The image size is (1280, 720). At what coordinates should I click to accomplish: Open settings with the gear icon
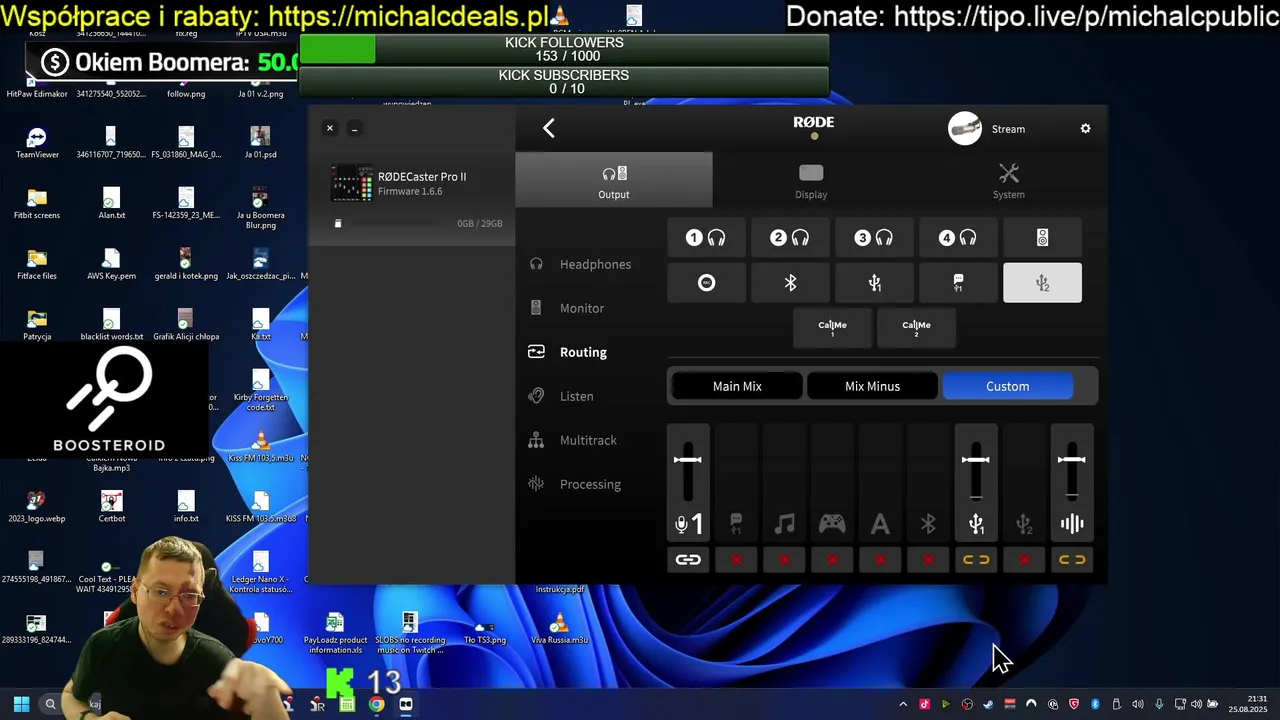tap(1086, 129)
